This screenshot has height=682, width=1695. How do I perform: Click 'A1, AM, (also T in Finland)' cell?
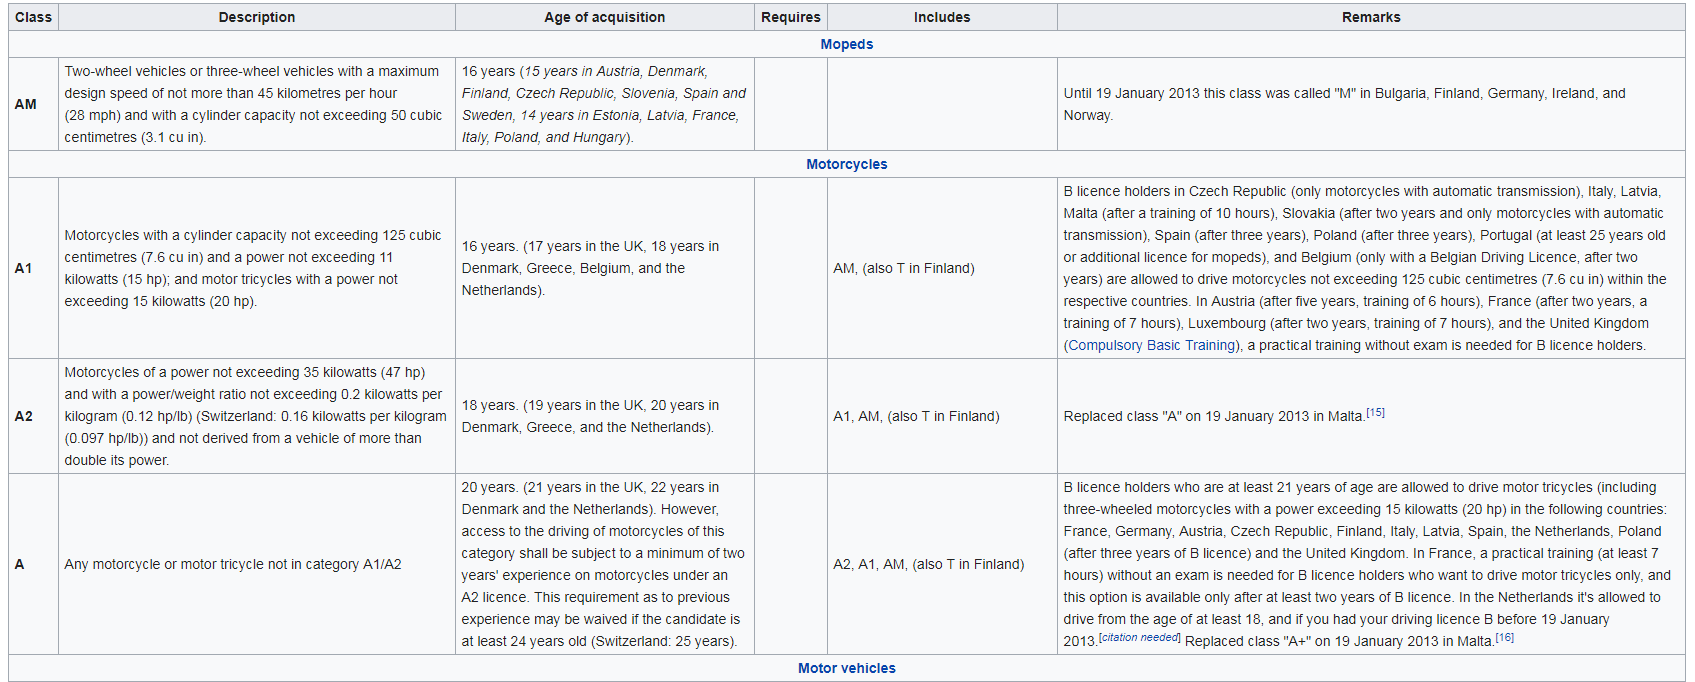[x=942, y=416]
